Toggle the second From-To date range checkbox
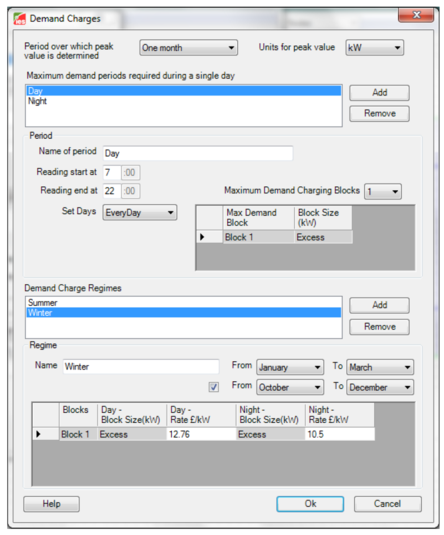444x535 pixels. 214,387
